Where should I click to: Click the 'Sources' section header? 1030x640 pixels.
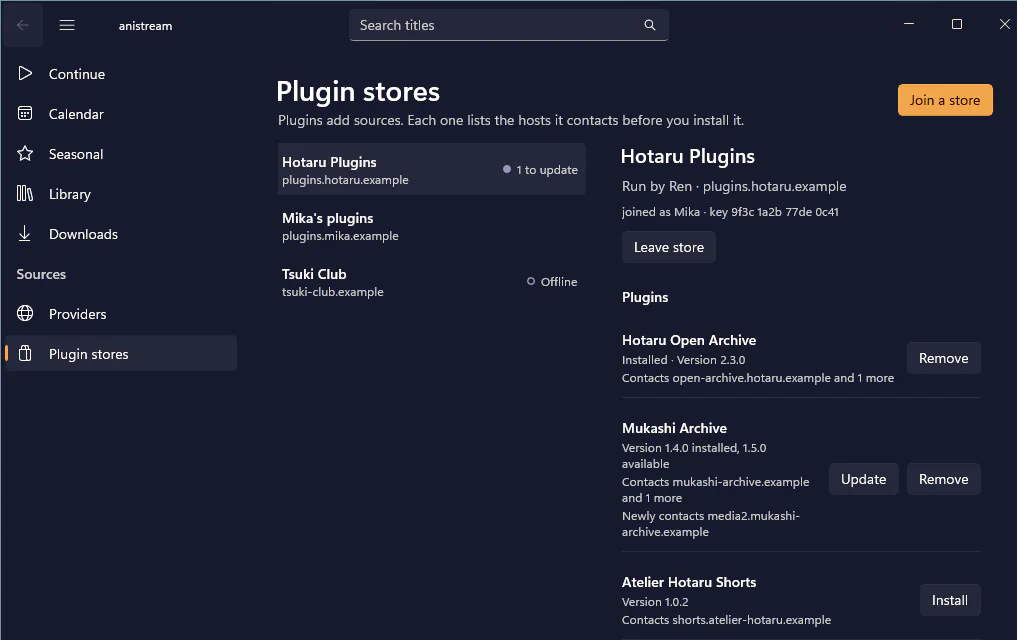point(41,274)
